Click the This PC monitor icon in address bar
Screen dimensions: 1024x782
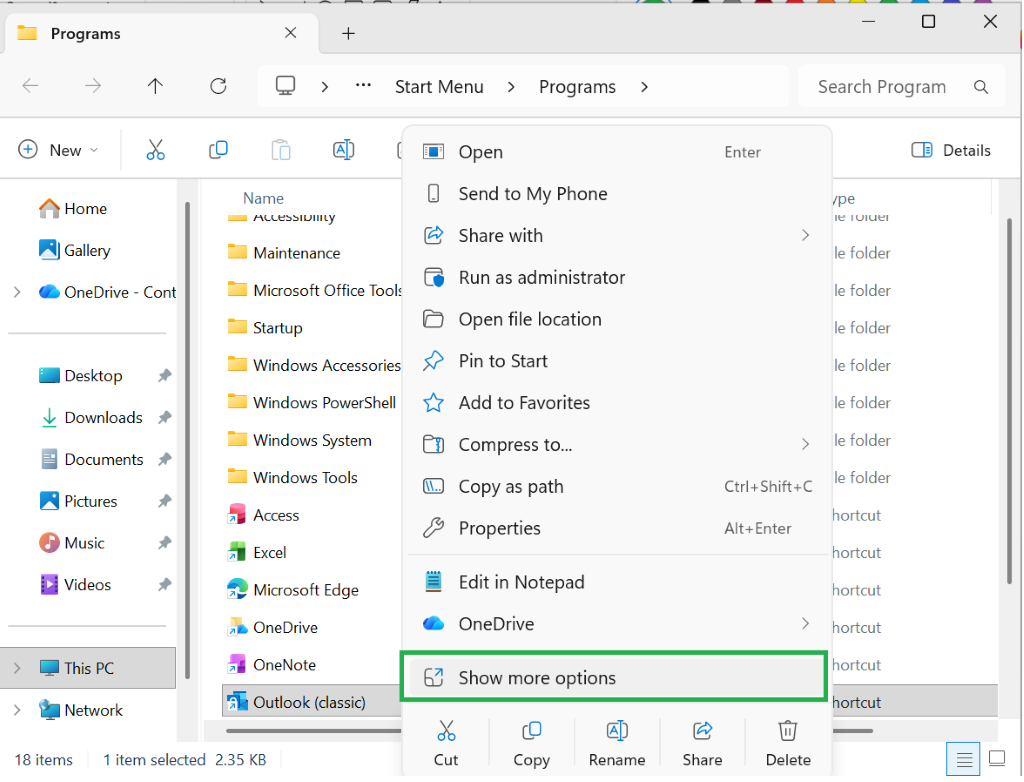[285, 86]
